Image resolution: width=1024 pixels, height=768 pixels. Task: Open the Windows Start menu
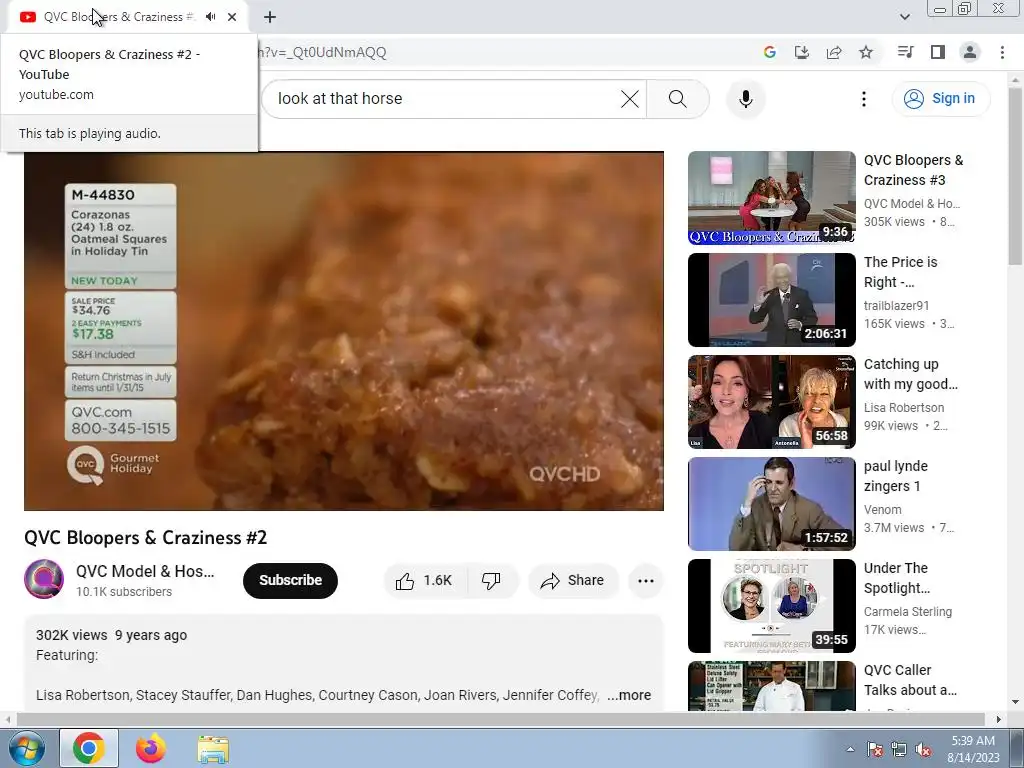(26, 748)
